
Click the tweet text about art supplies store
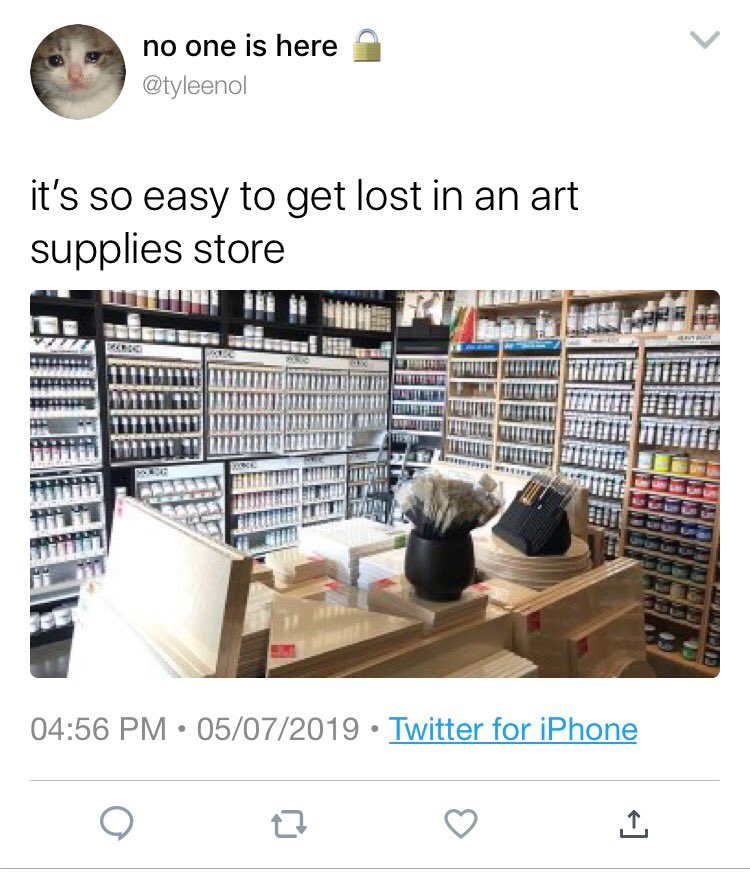click(x=304, y=222)
